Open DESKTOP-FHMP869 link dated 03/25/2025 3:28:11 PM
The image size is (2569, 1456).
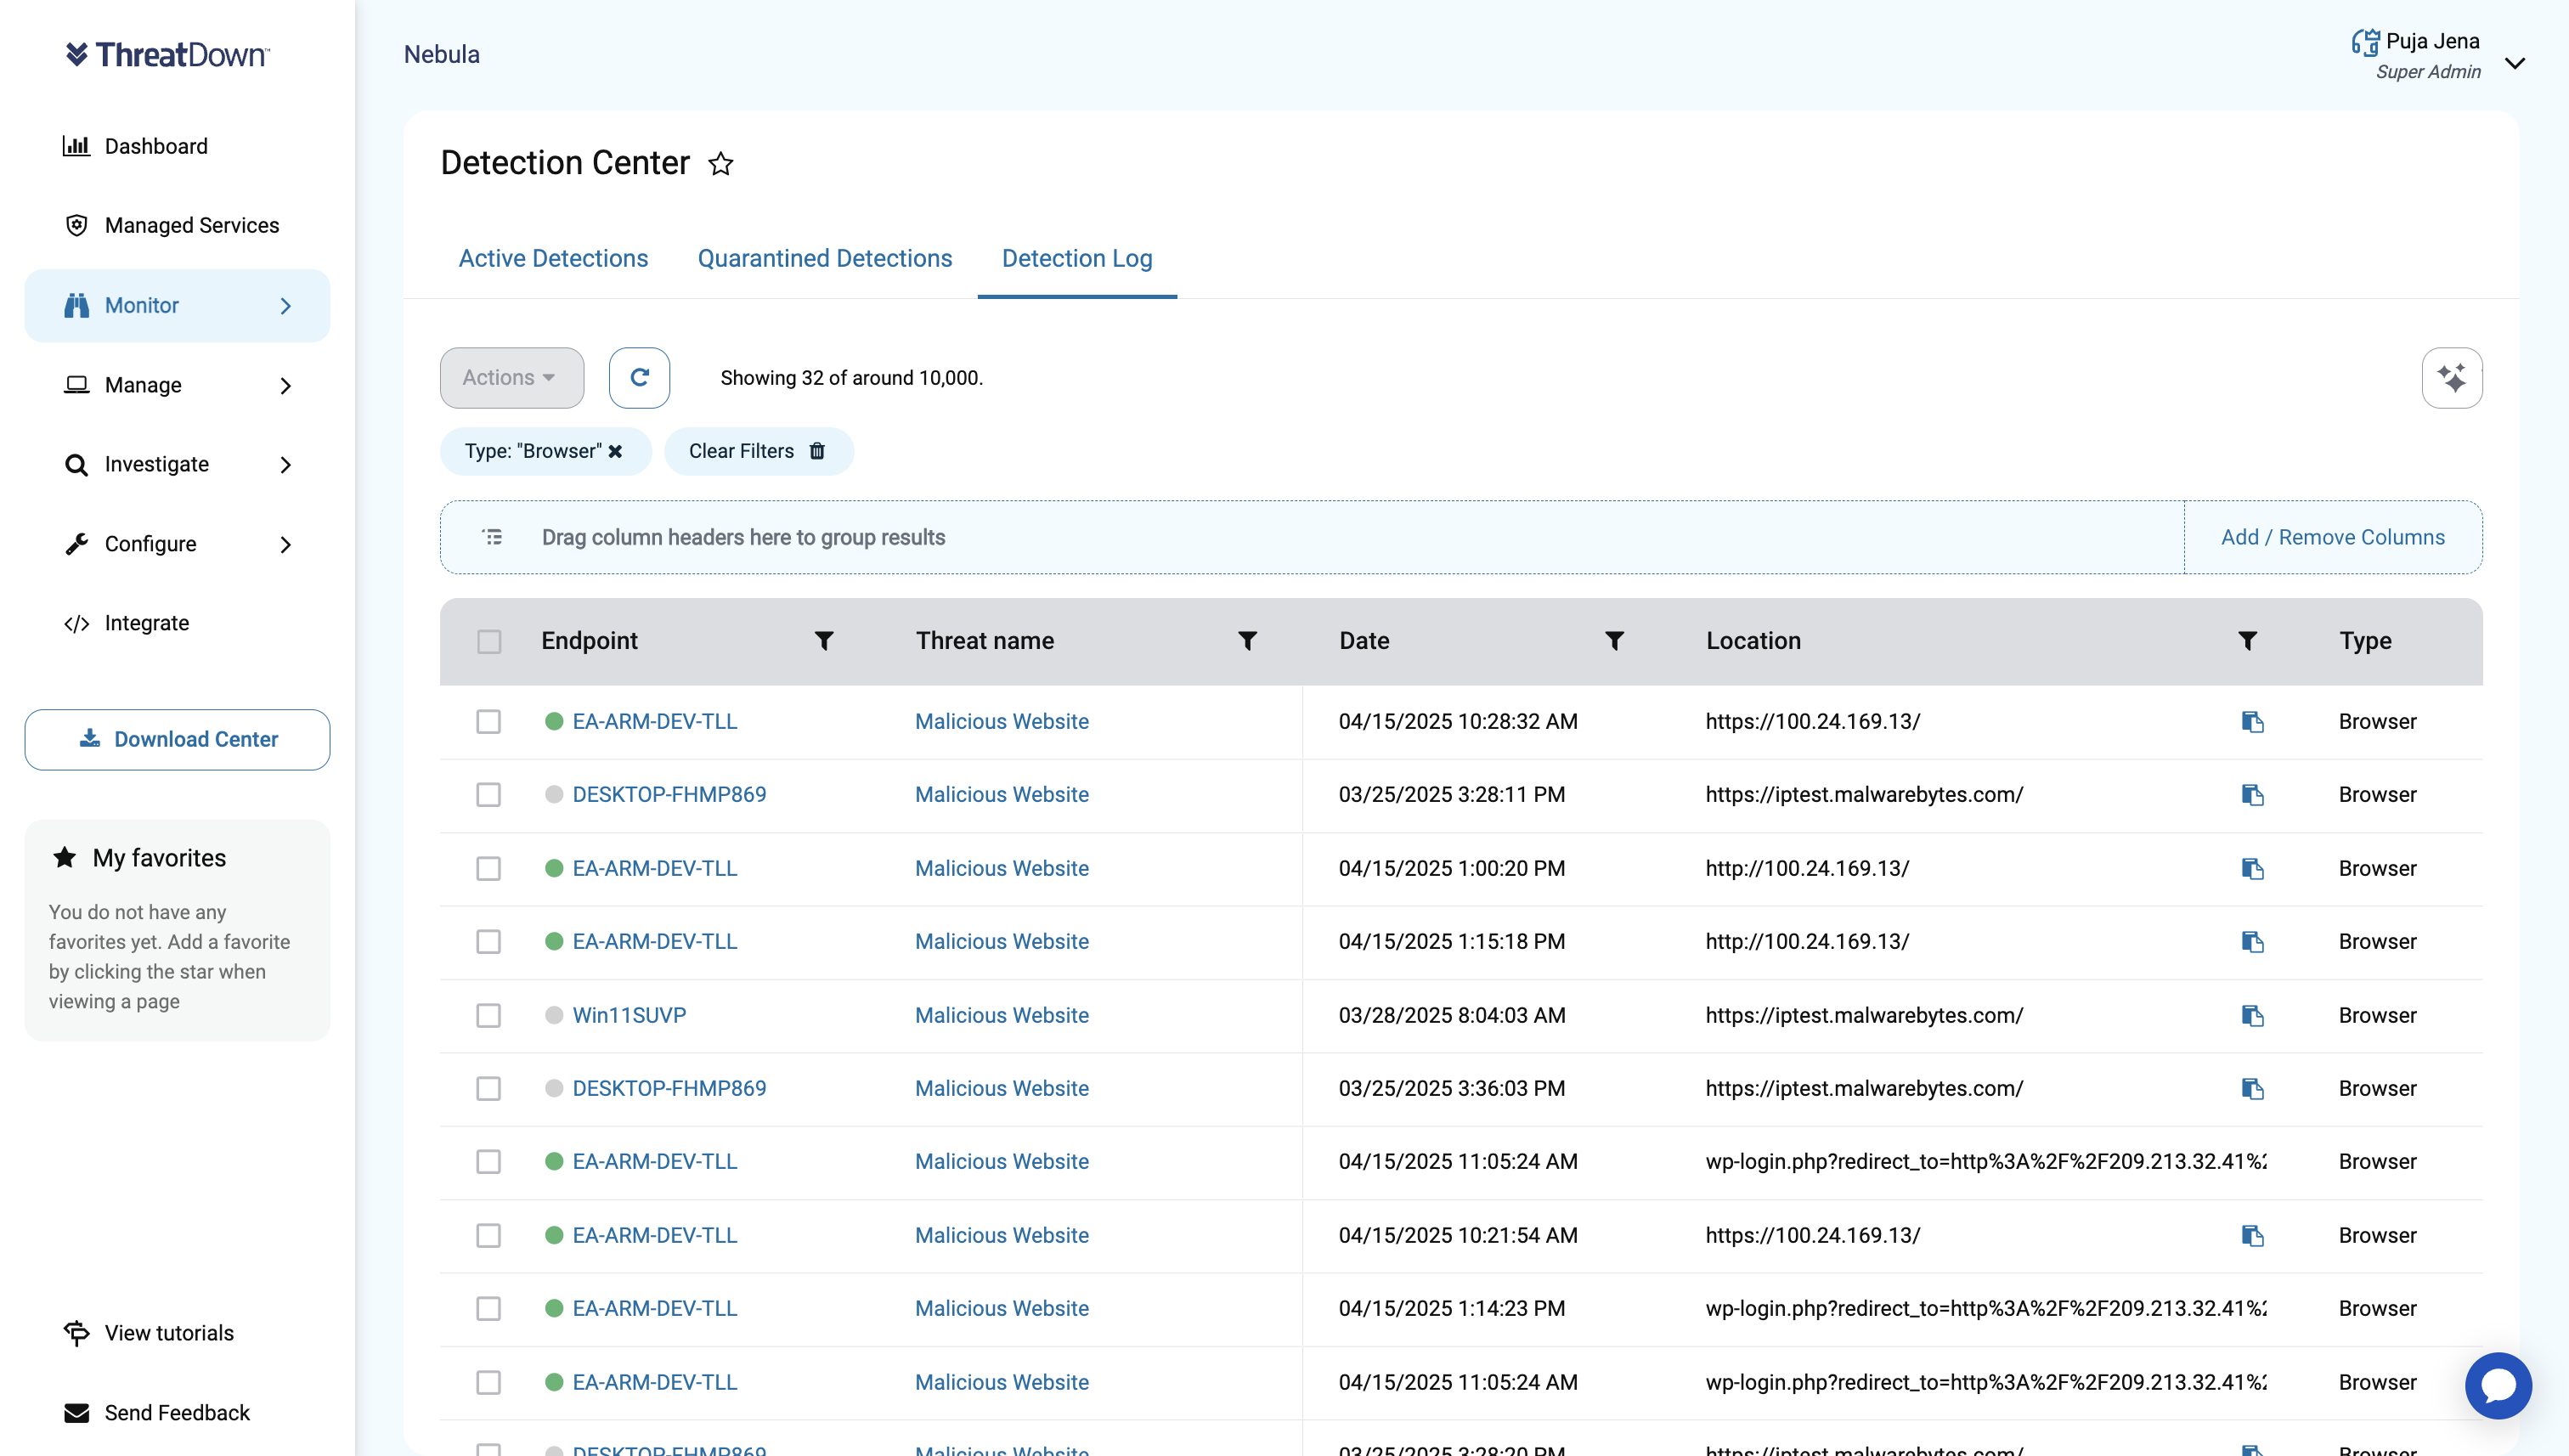669,795
